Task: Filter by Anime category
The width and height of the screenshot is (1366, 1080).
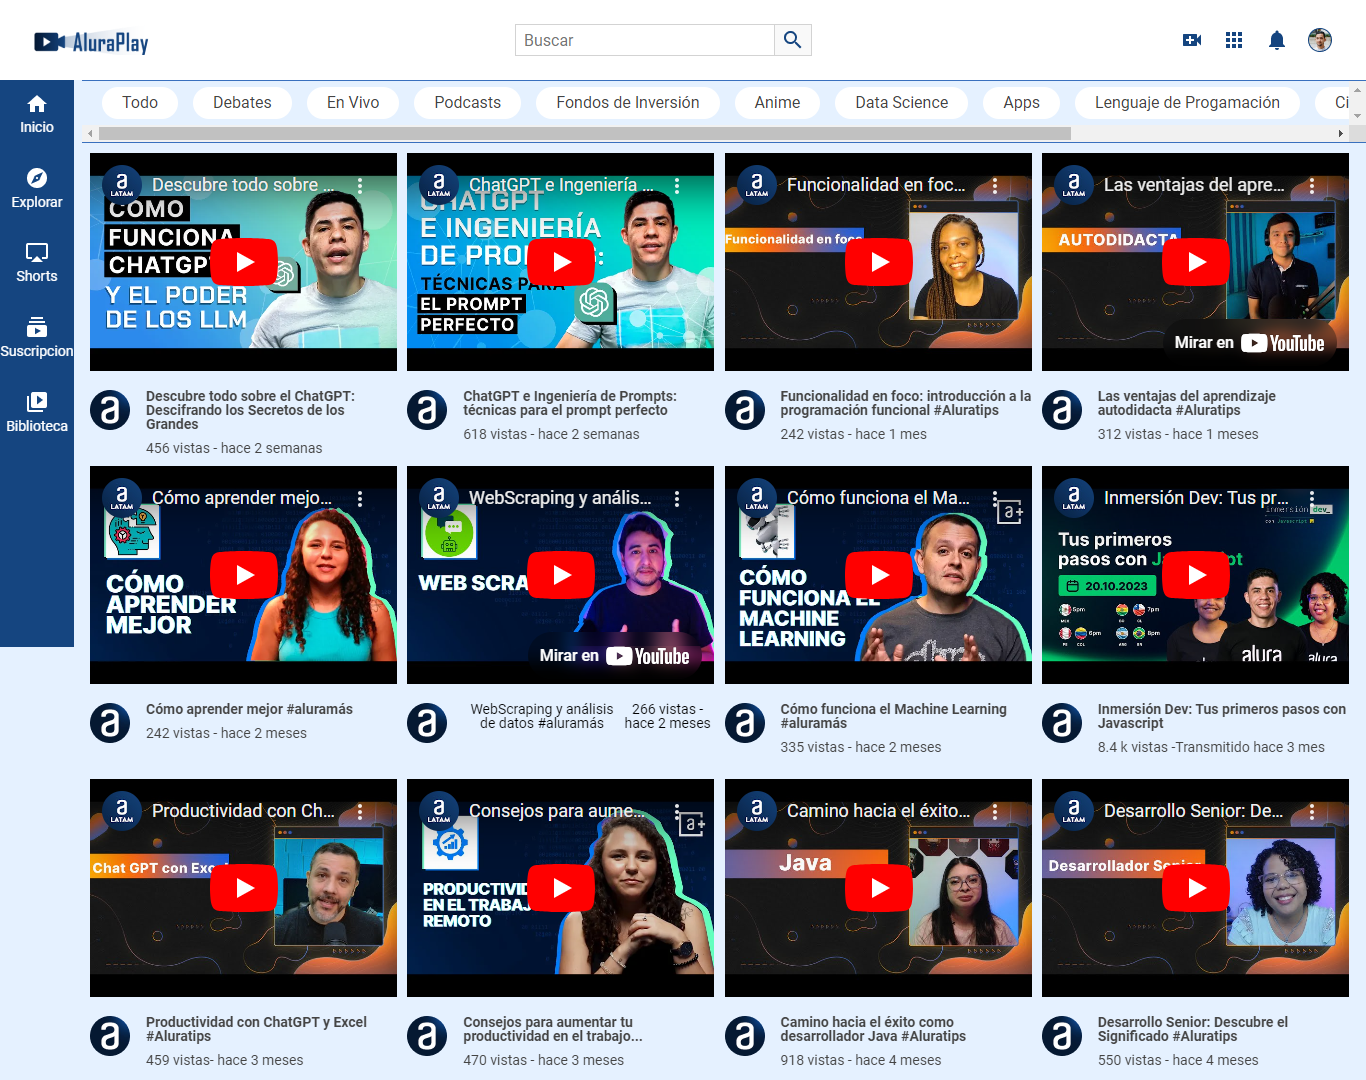Action: (777, 102)
